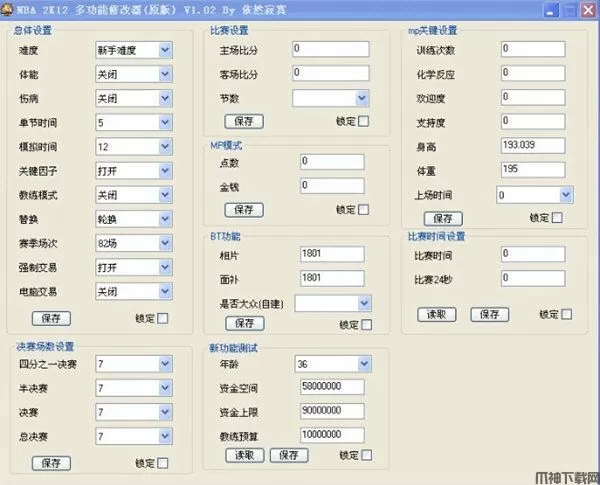Save the mp关键设置 values
The height and width of the screenshot is (485, 600).
[x=443, y=219]
